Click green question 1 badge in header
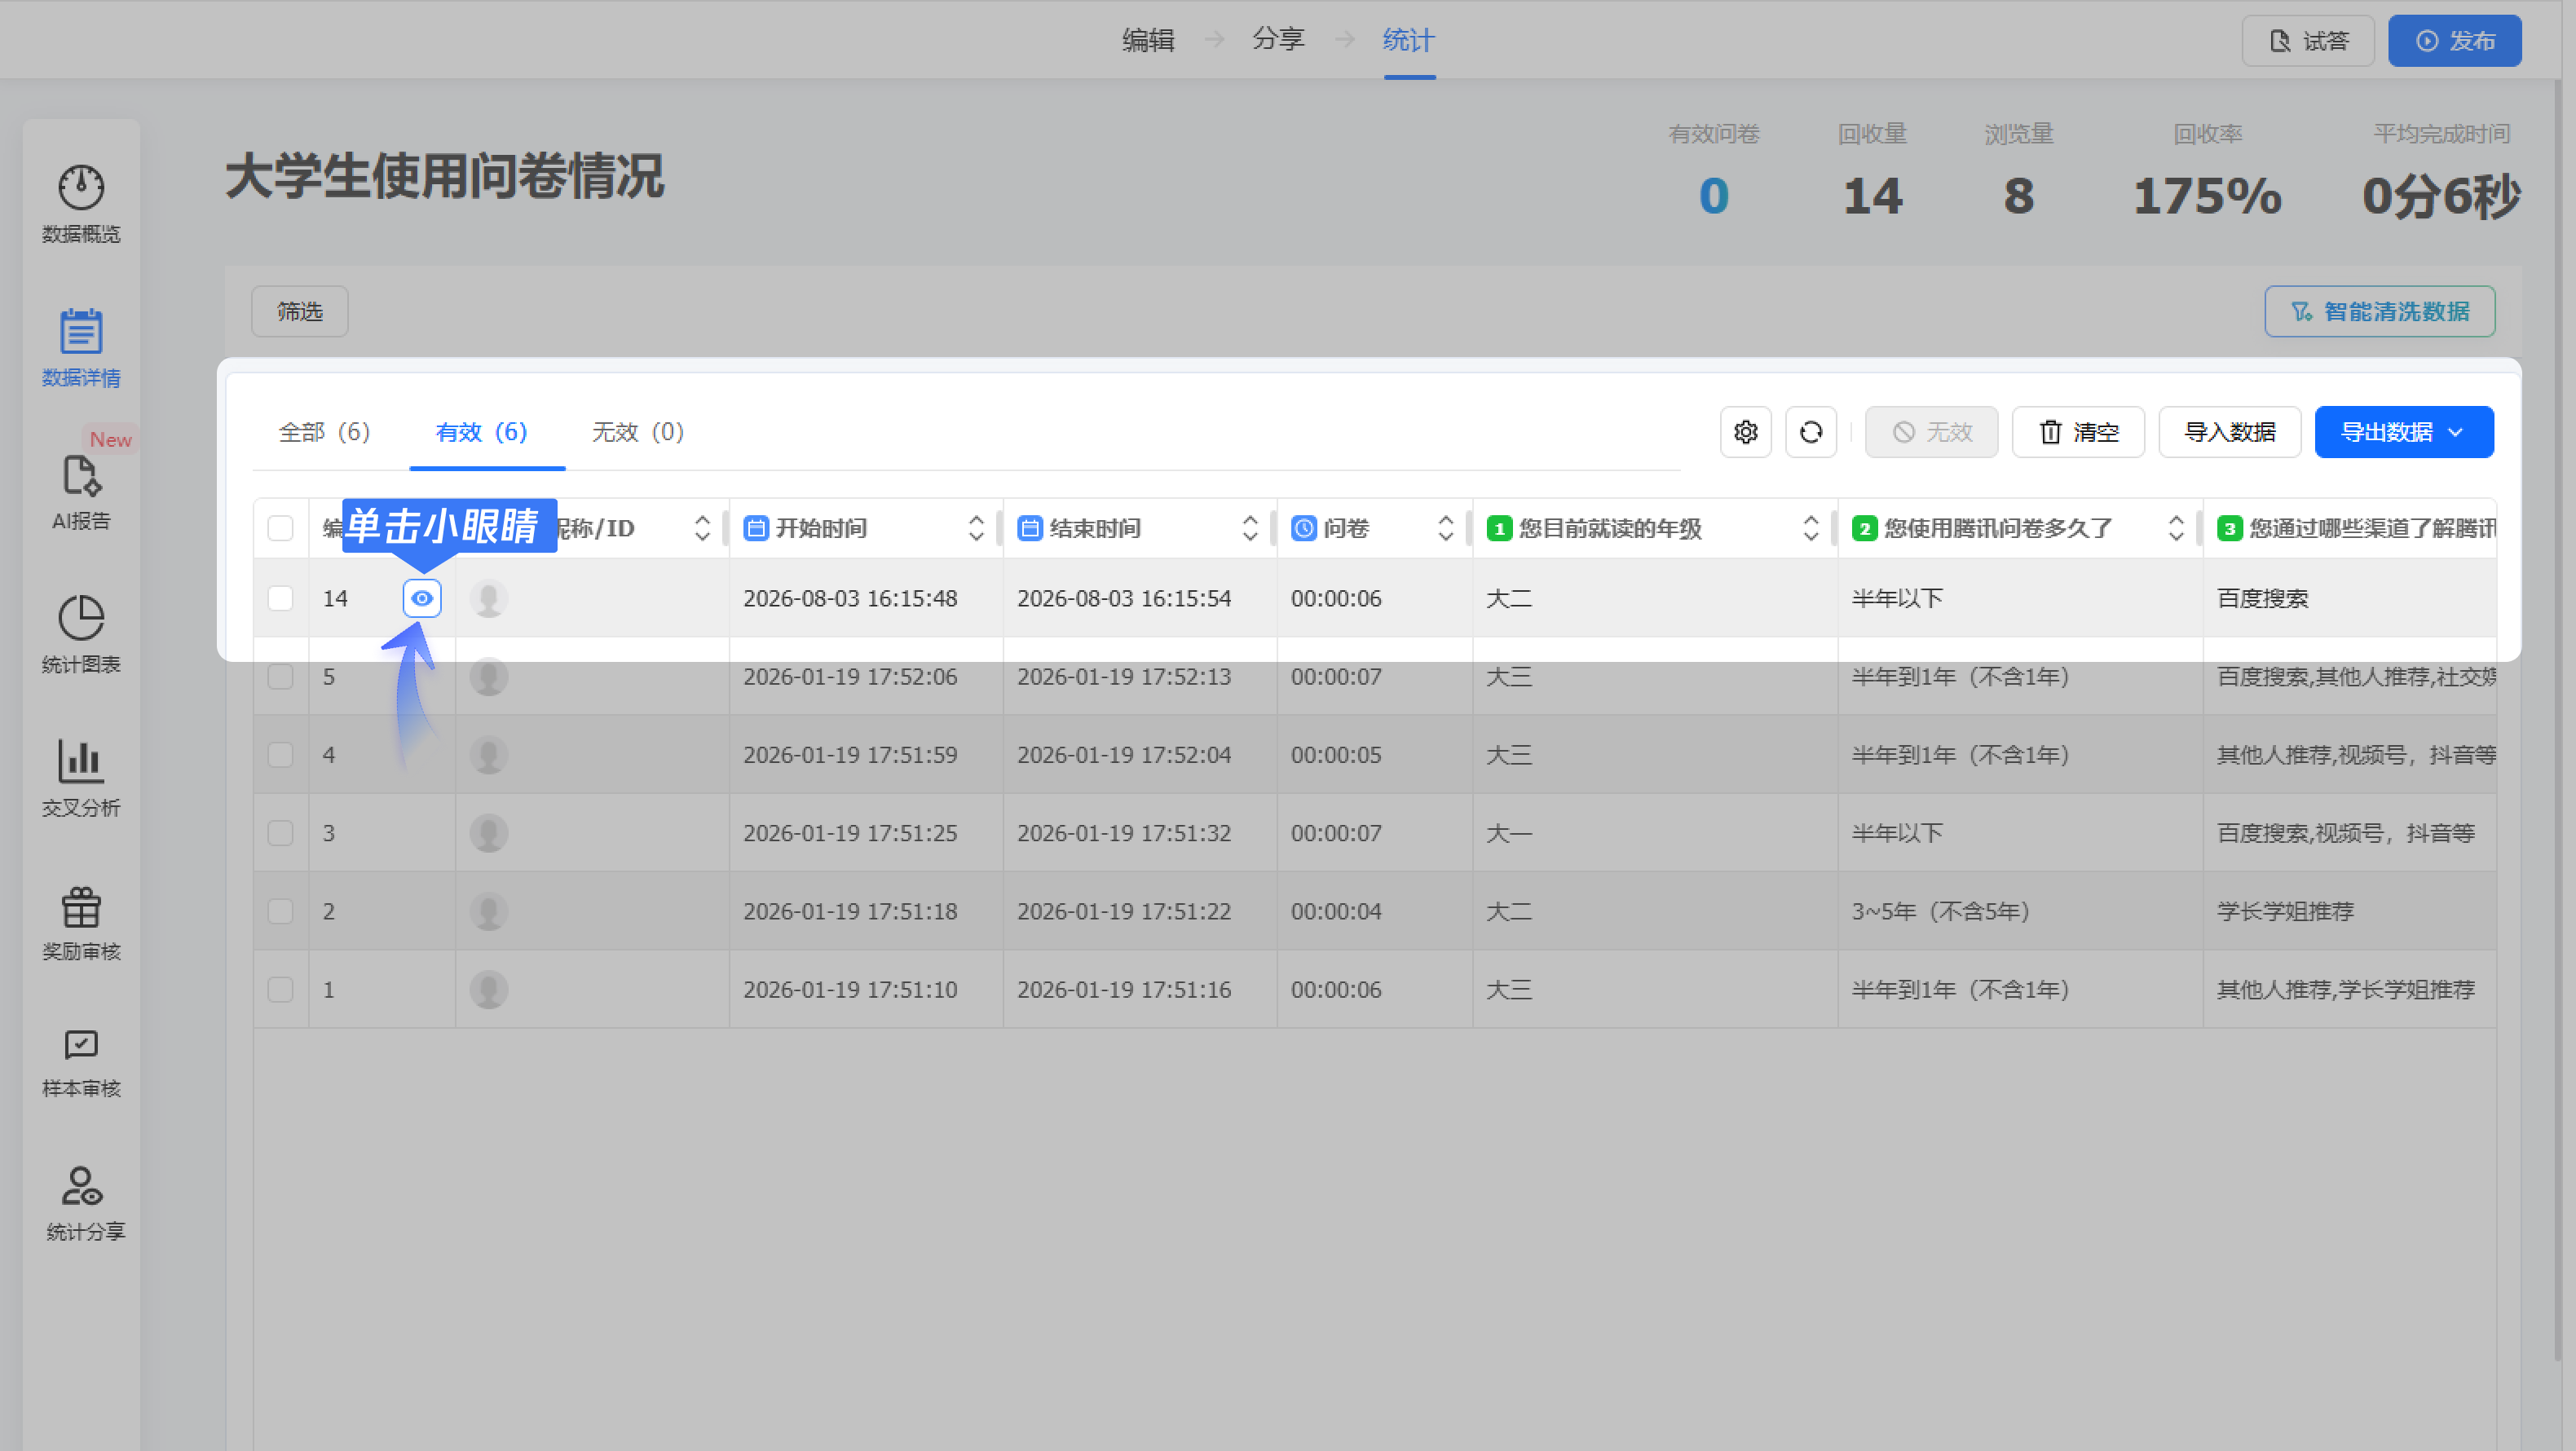Viewport: 2576px width, 1451px height. [1499, 528]
